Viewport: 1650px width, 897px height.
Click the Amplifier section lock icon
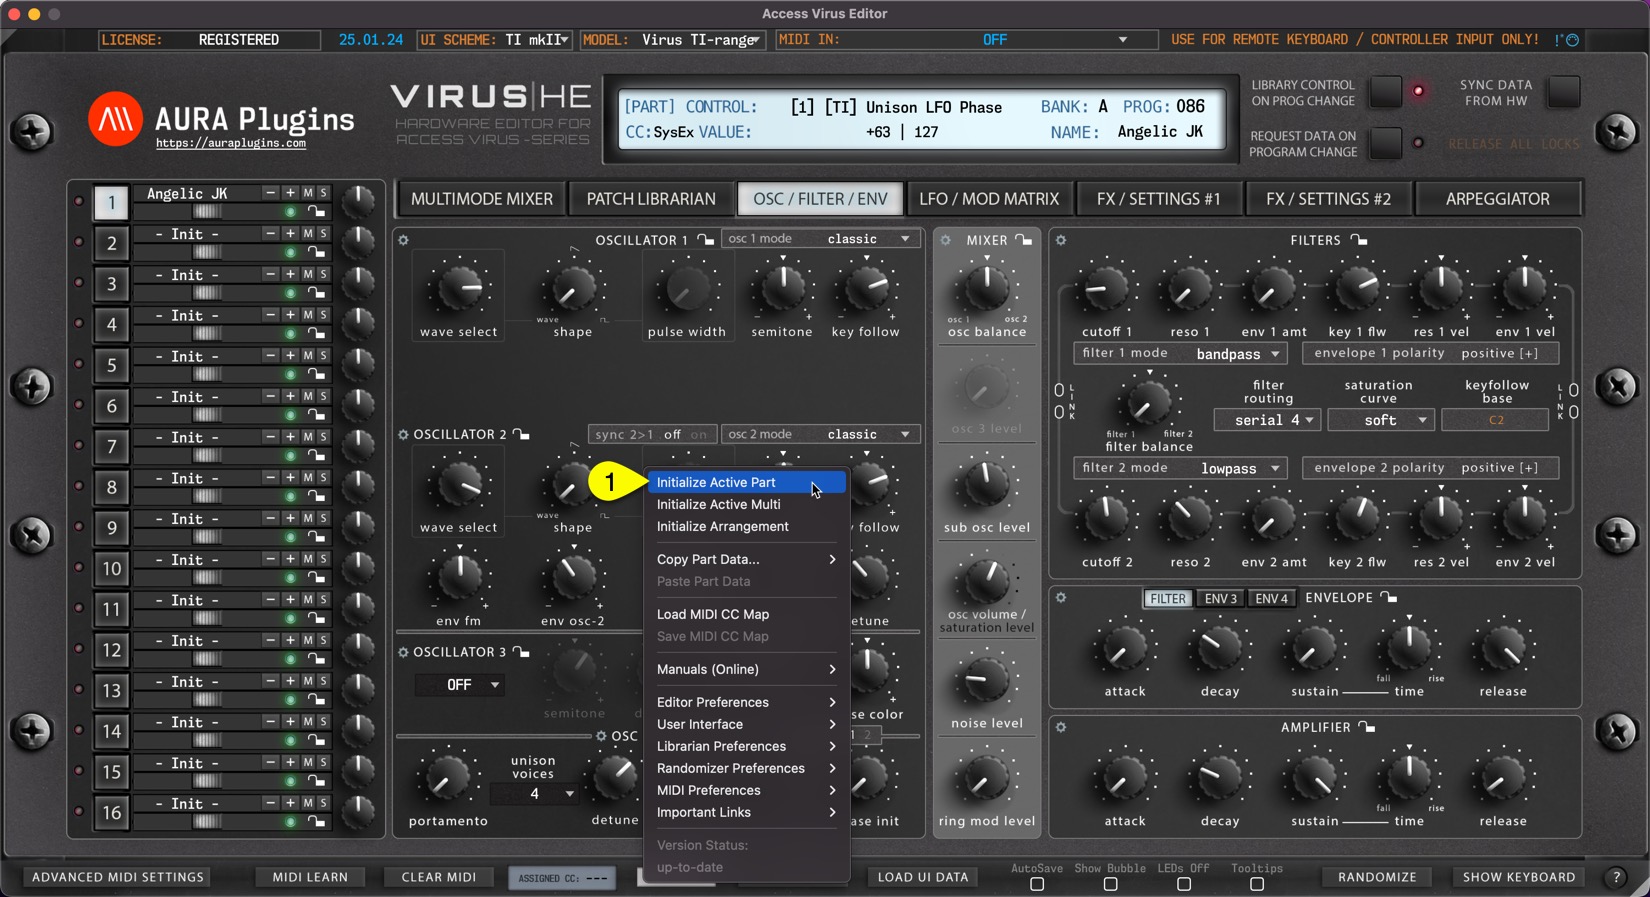tap(1366, 727)
